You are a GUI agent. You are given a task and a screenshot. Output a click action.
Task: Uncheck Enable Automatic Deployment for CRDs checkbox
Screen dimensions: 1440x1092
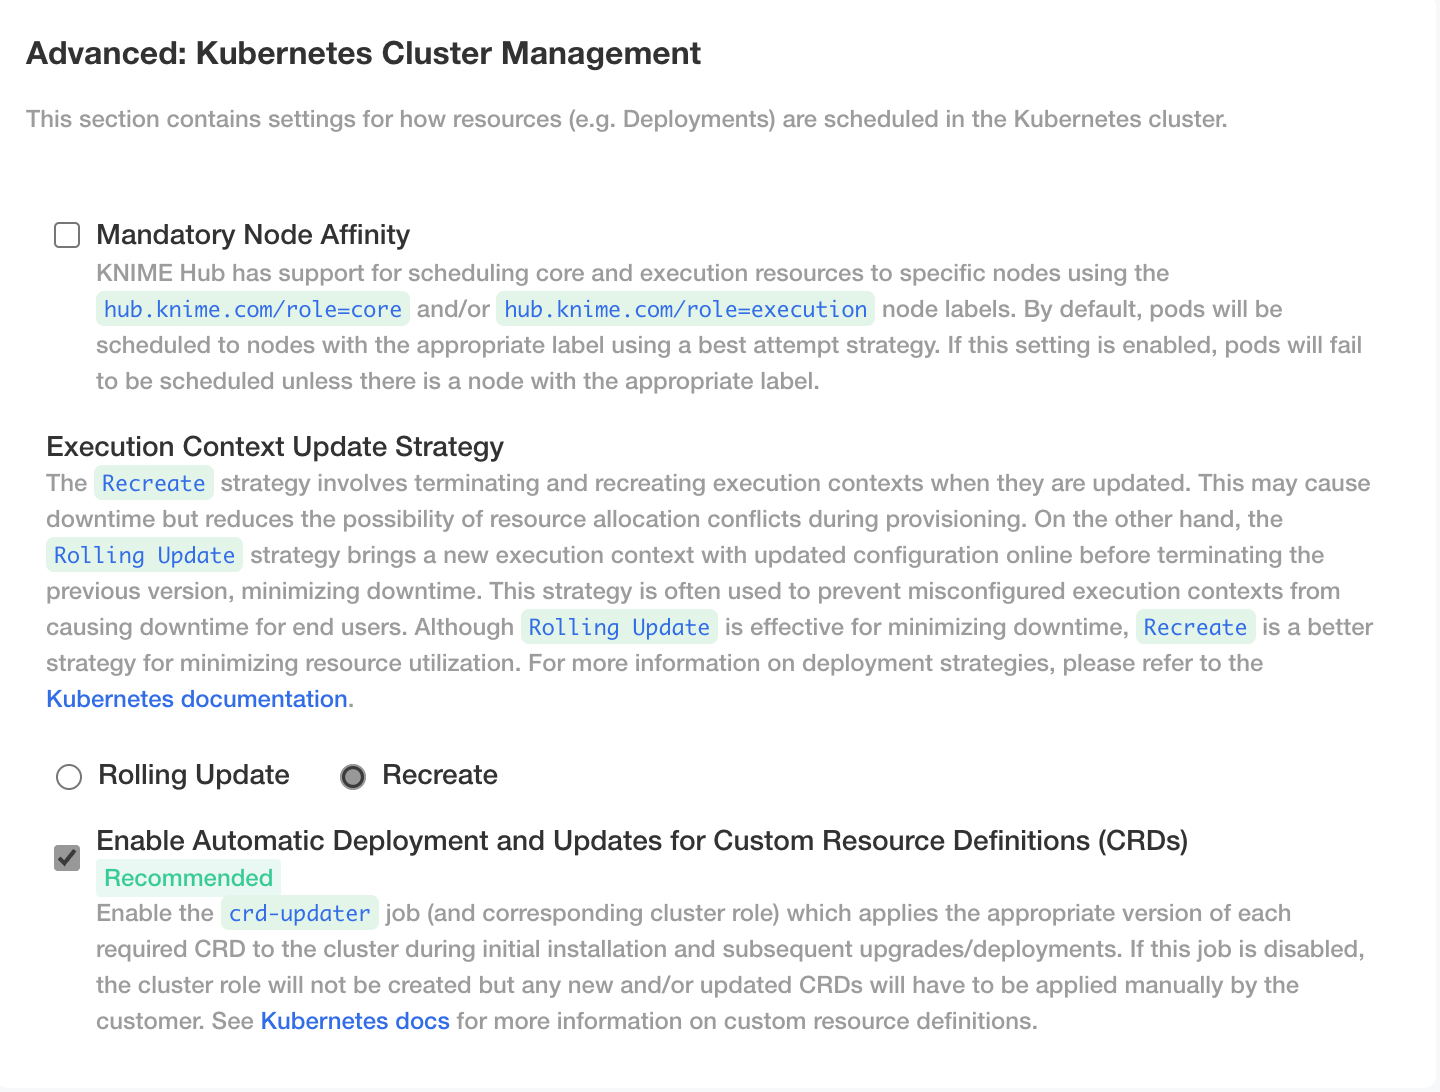tap(67, 858)
